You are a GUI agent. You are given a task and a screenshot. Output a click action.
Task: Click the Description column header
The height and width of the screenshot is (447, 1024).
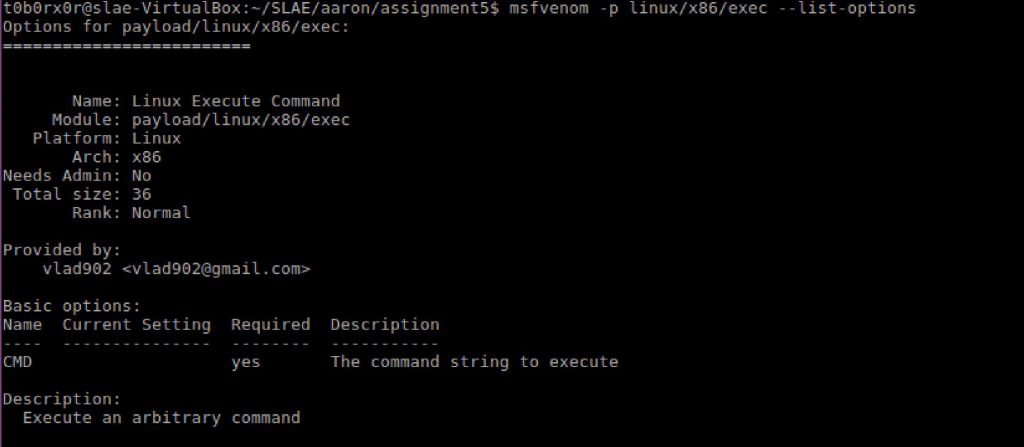pyautogui.click(x=385, y=325)
